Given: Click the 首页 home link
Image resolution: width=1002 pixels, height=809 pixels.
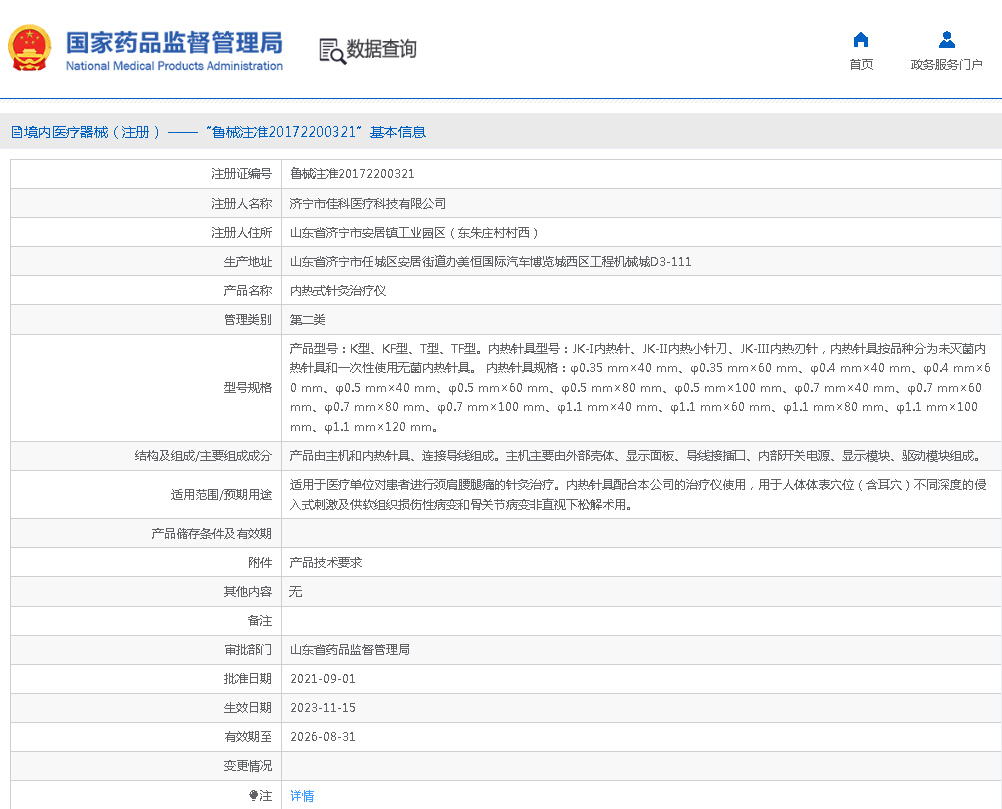Looking at the screenshot, I should coord(861,65).
